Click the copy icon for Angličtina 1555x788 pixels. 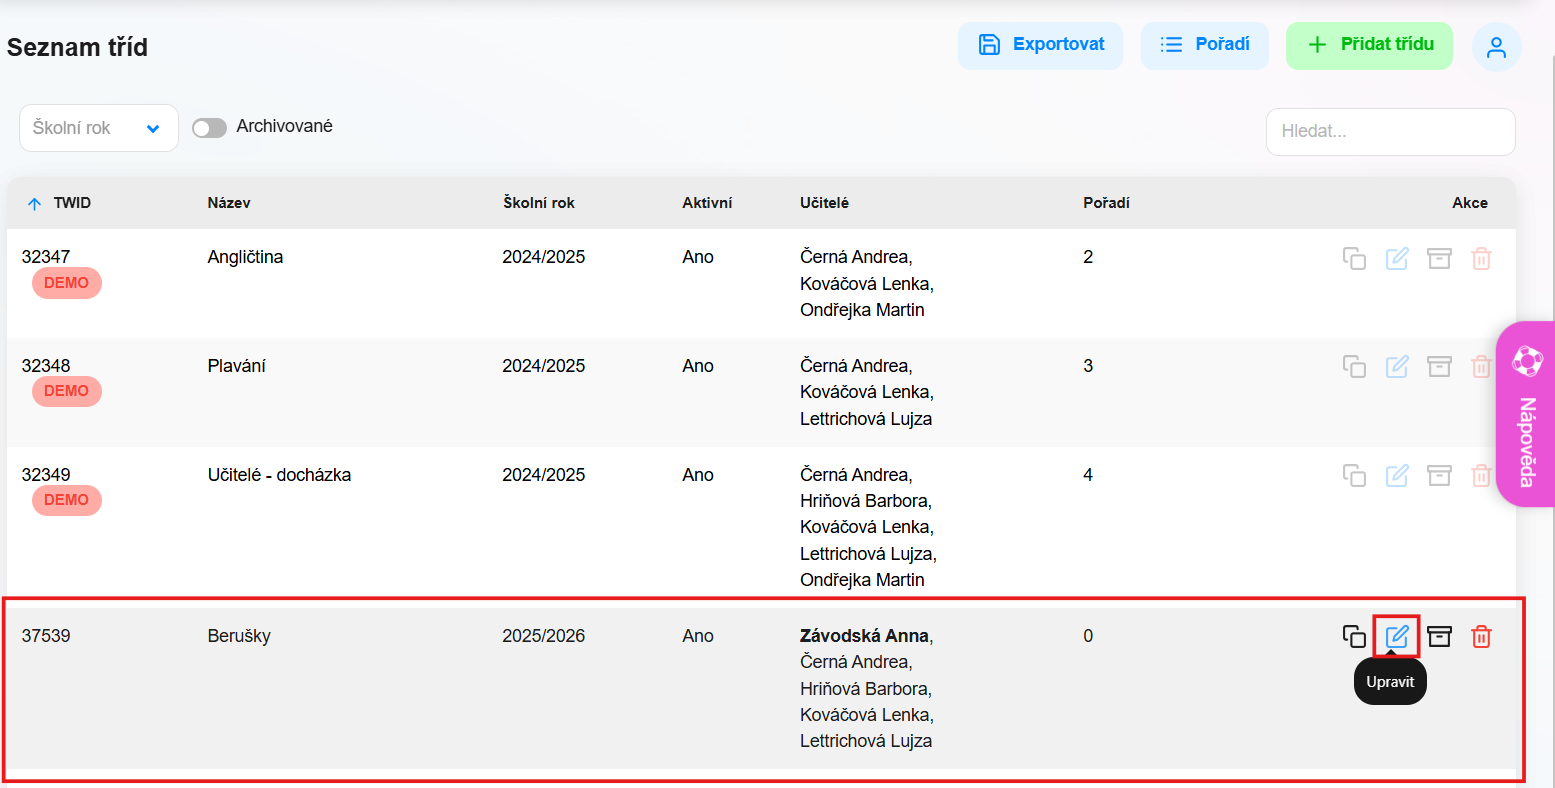click(x=1354, y=258)
